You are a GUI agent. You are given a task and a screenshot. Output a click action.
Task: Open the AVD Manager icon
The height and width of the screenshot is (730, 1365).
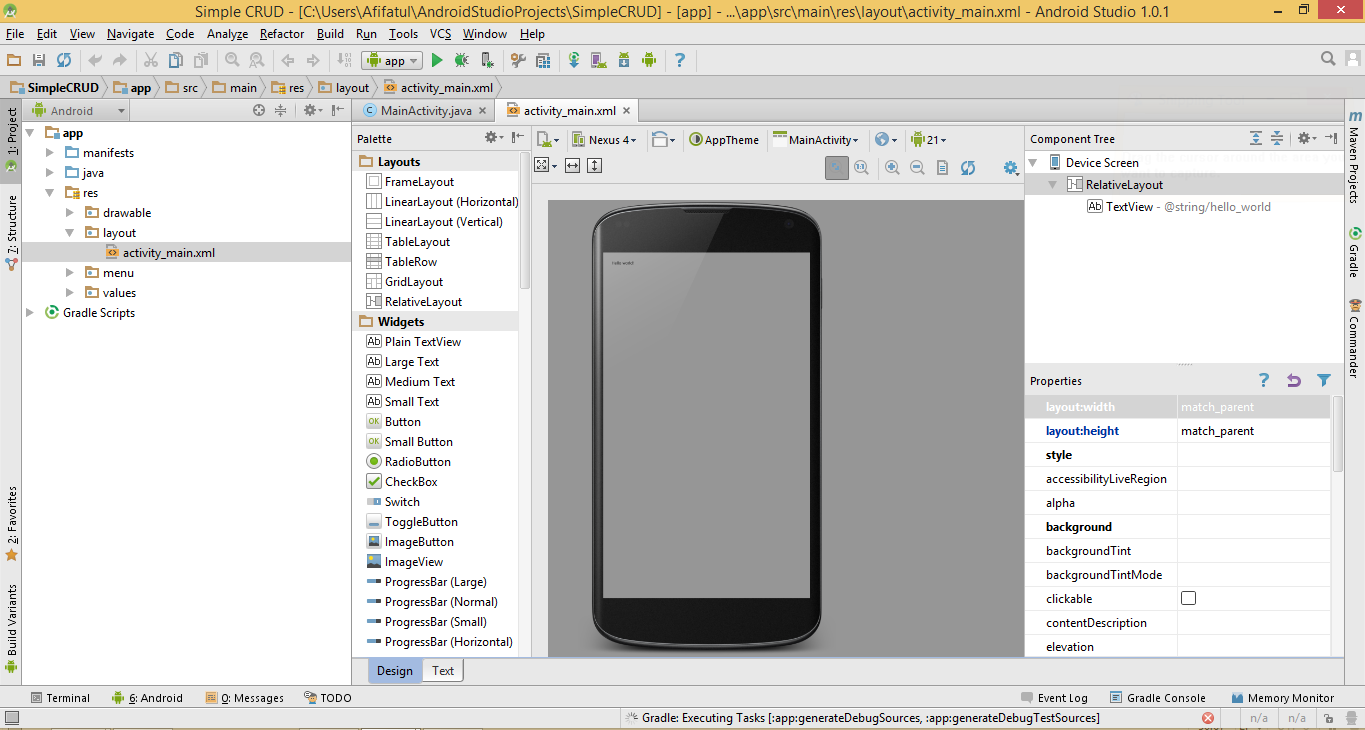(x=598, y=60)
